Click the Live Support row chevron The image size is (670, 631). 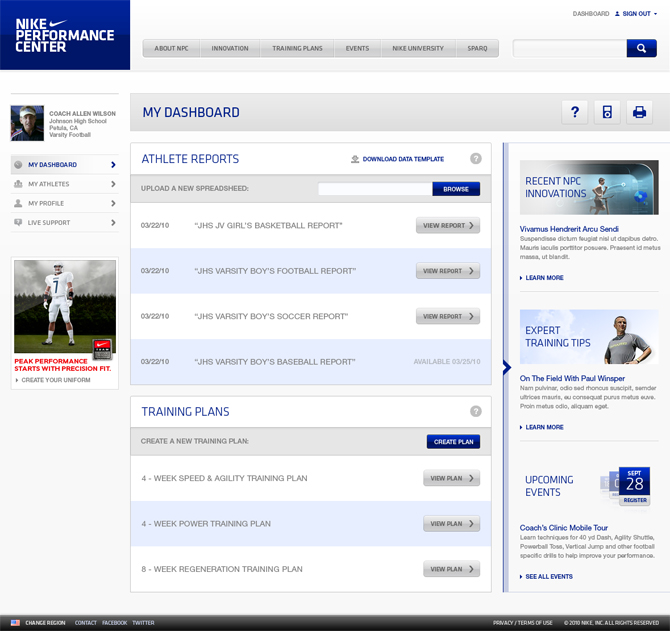[x=113, y=222]
